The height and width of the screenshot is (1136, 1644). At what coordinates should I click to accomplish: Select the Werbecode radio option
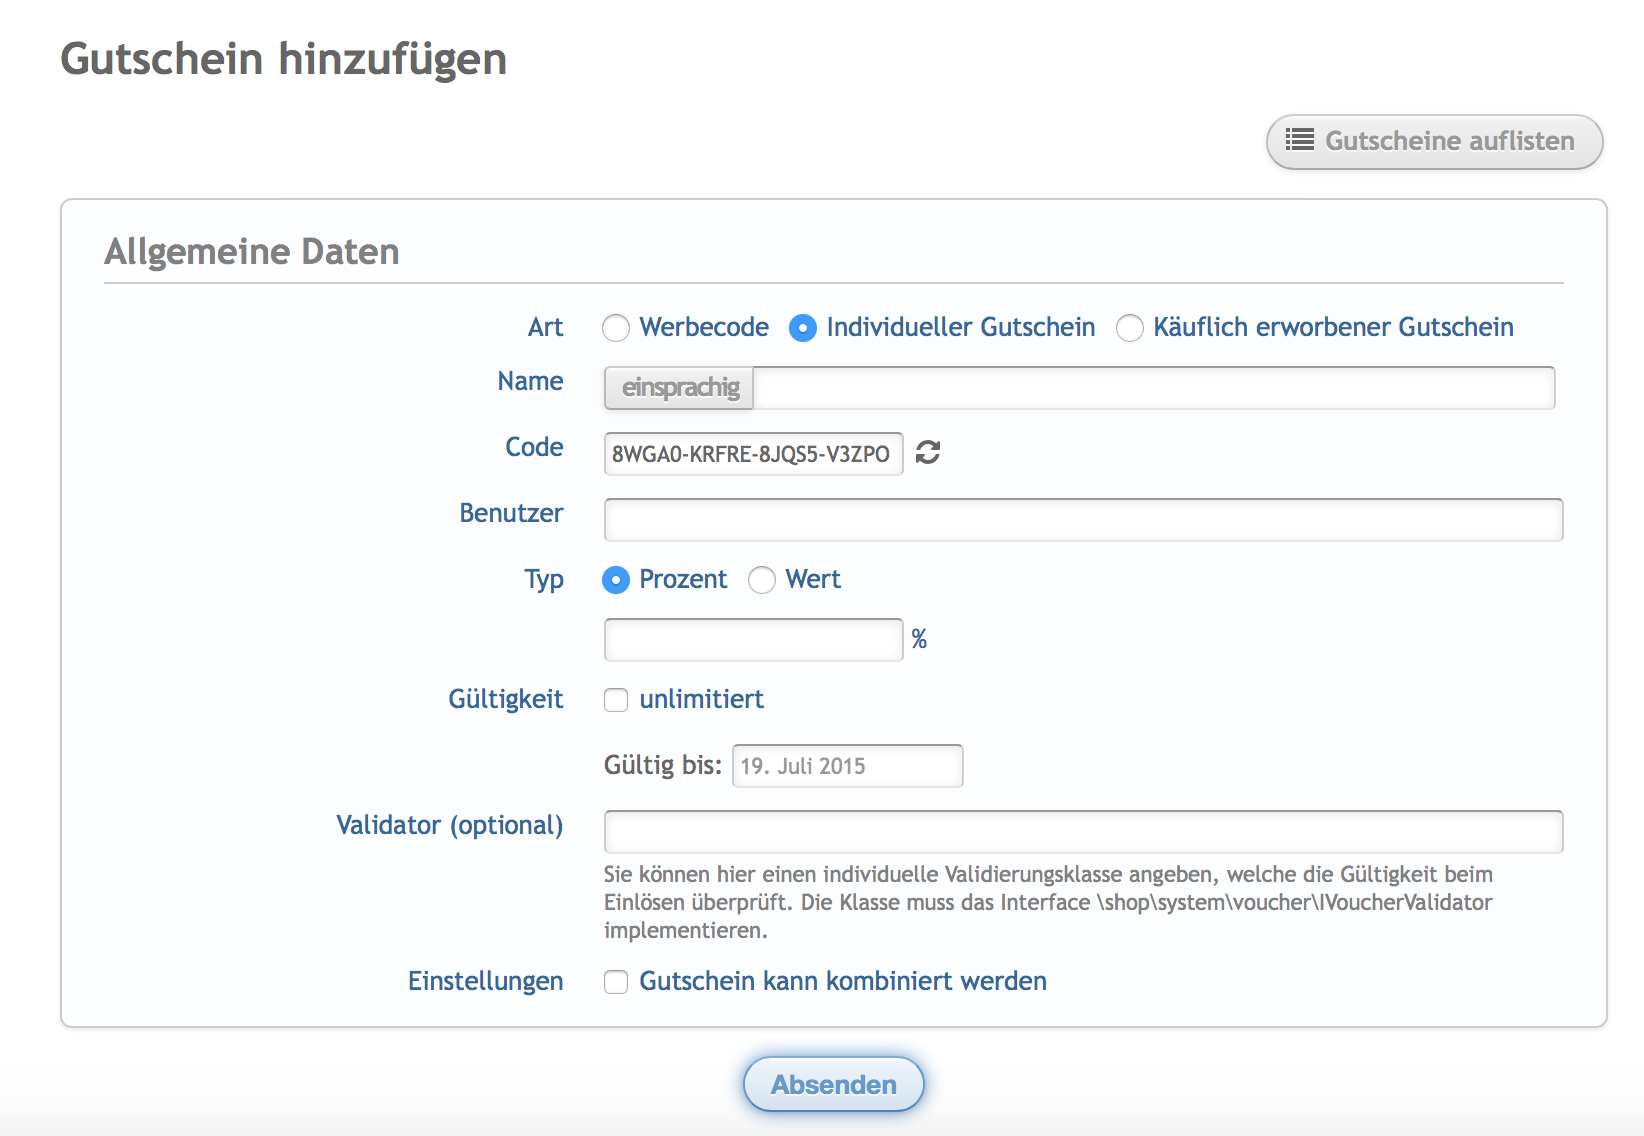click(x=616, y=328)
